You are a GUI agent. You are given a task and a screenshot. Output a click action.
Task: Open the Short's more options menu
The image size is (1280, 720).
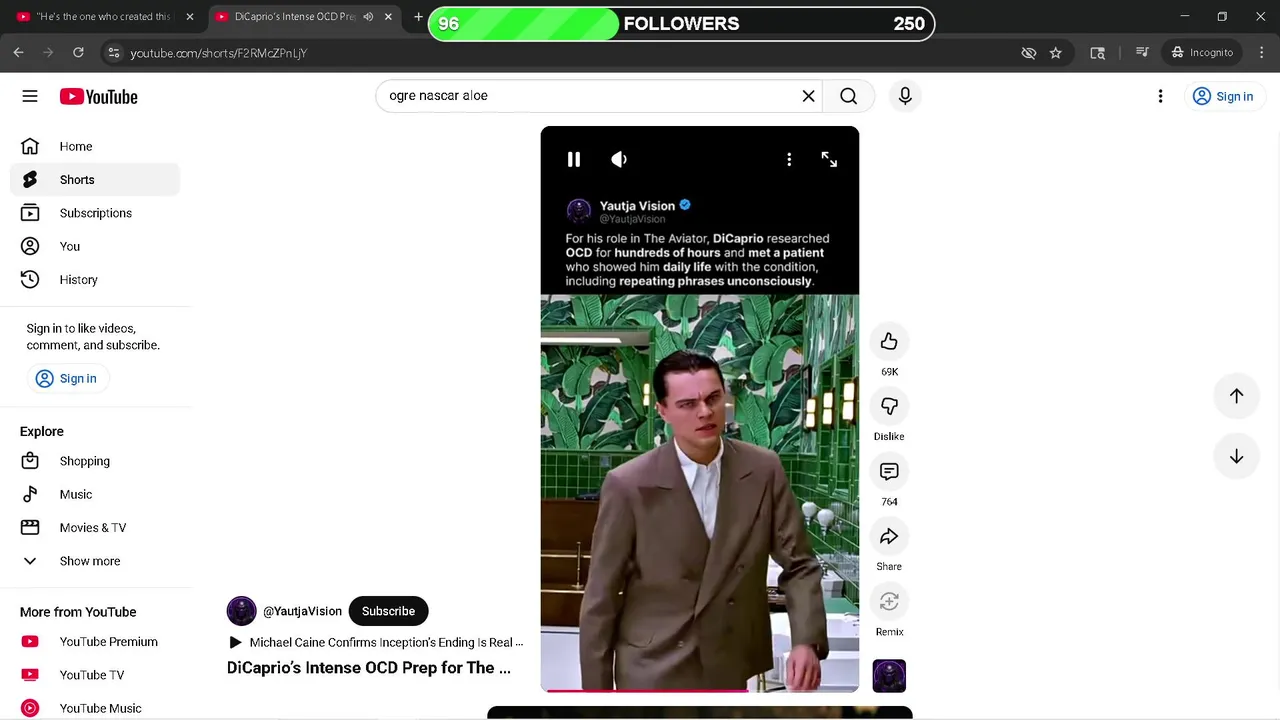[x=789, y=159]
